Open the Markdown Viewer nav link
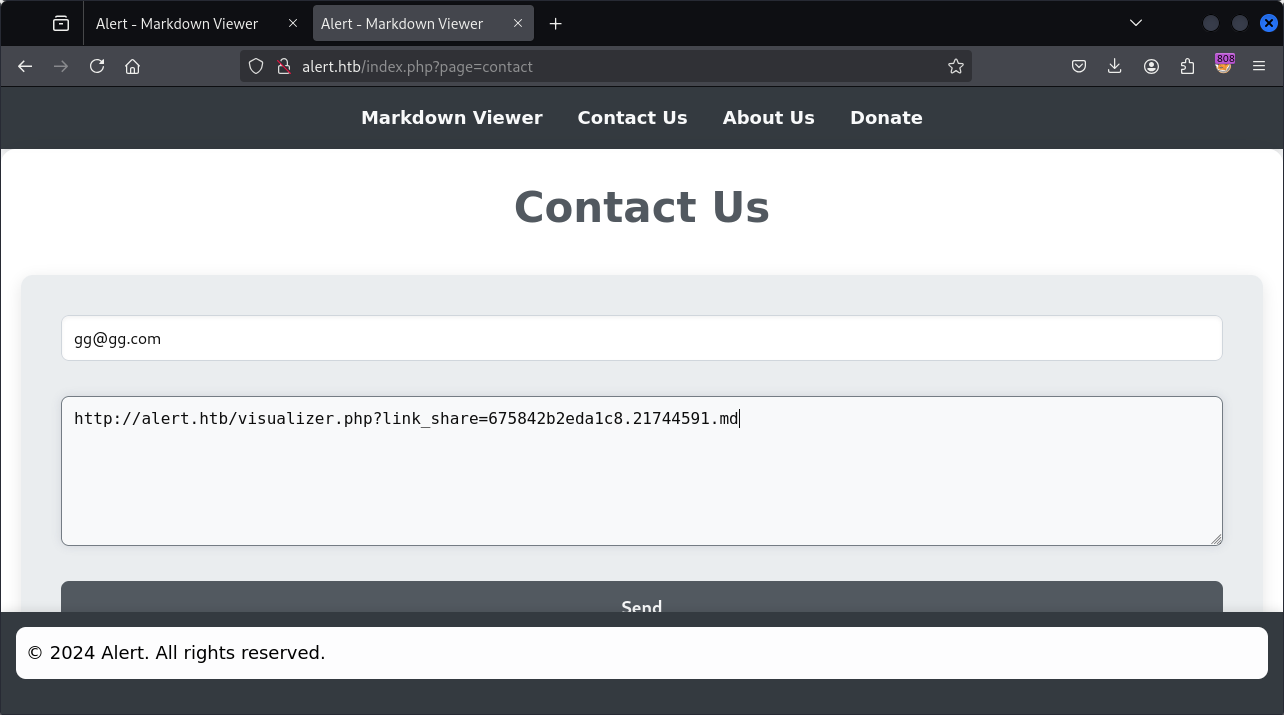 coord(451,118)
